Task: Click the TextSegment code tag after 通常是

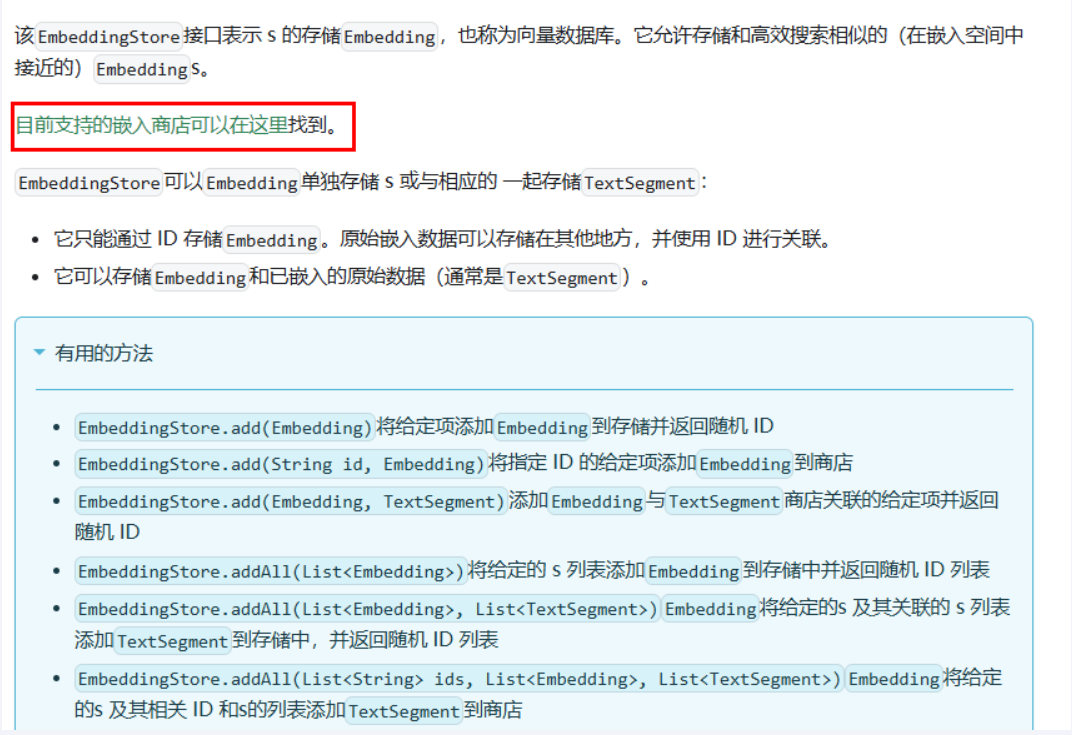Action: point(561,279)
